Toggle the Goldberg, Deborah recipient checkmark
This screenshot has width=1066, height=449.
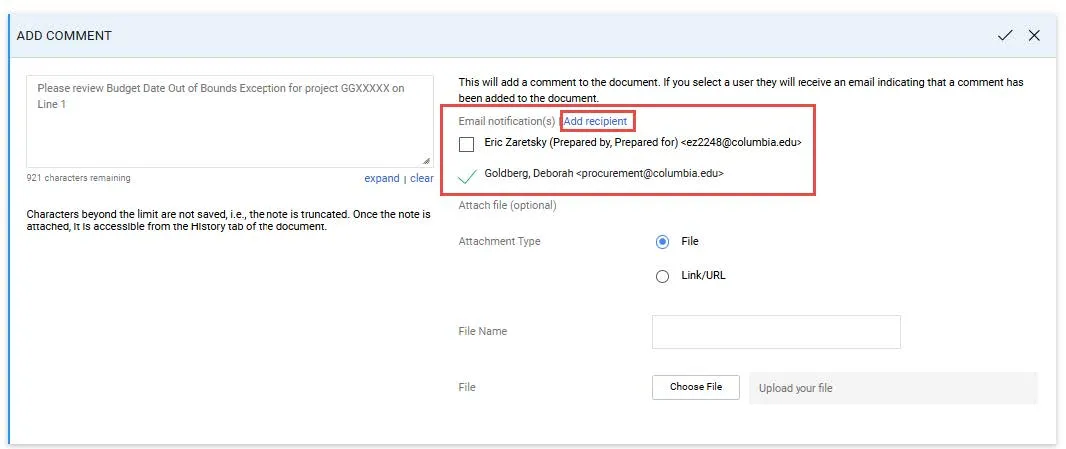tap(466, 176)
